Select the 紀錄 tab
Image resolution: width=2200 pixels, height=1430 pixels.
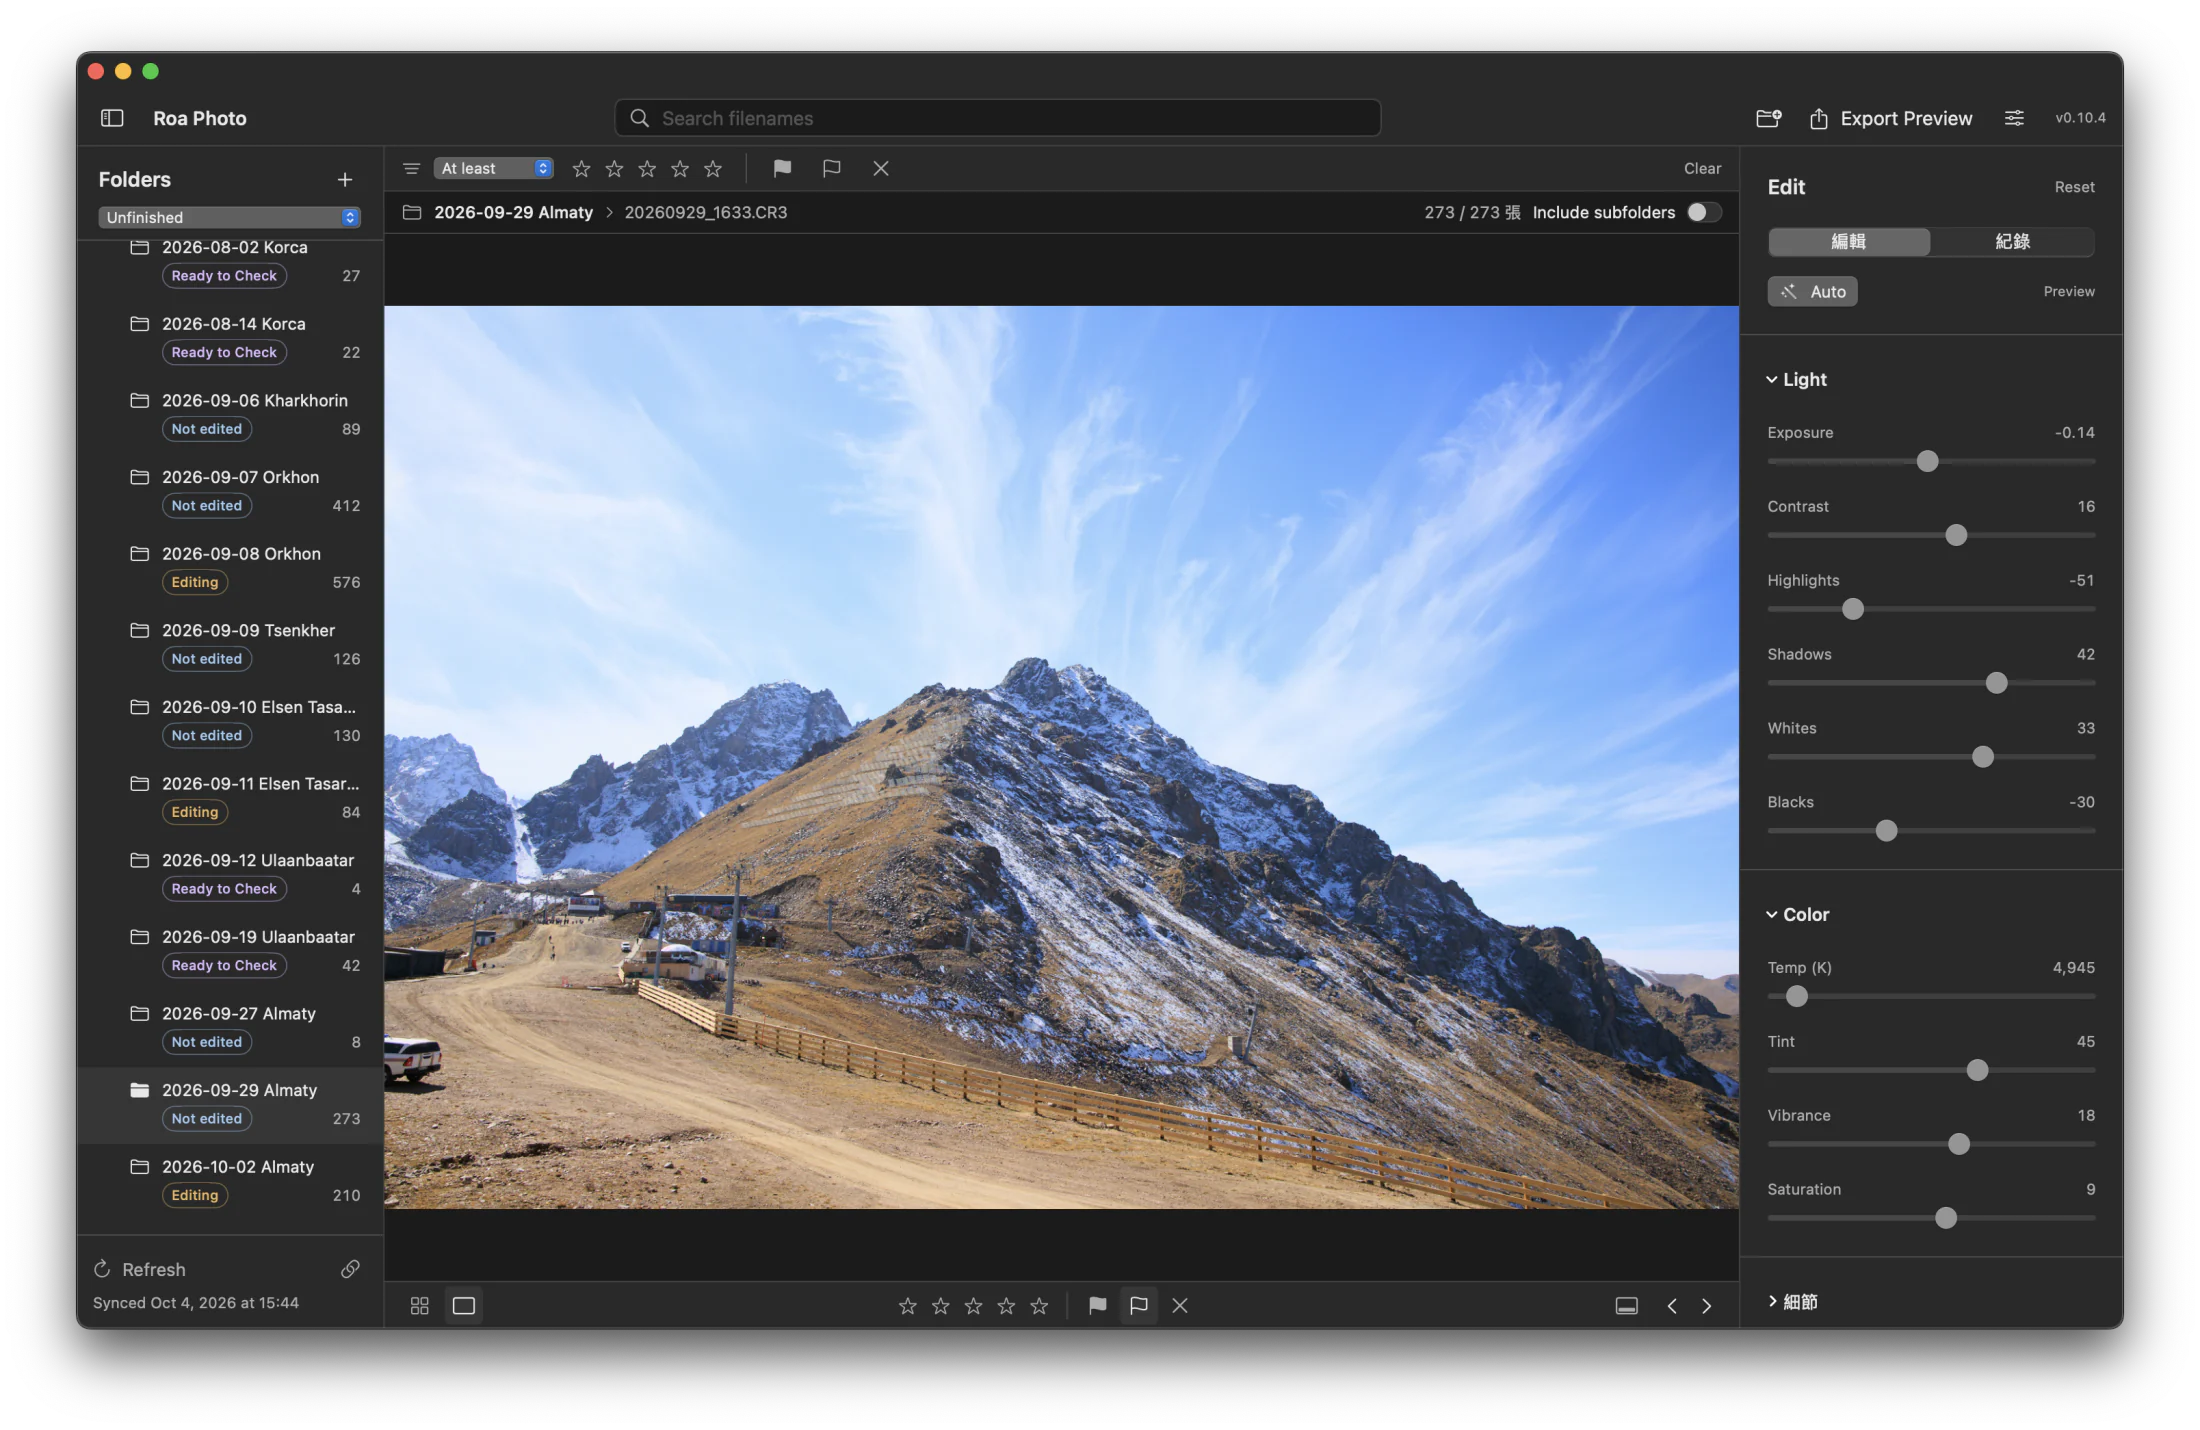pos(2012,242)
